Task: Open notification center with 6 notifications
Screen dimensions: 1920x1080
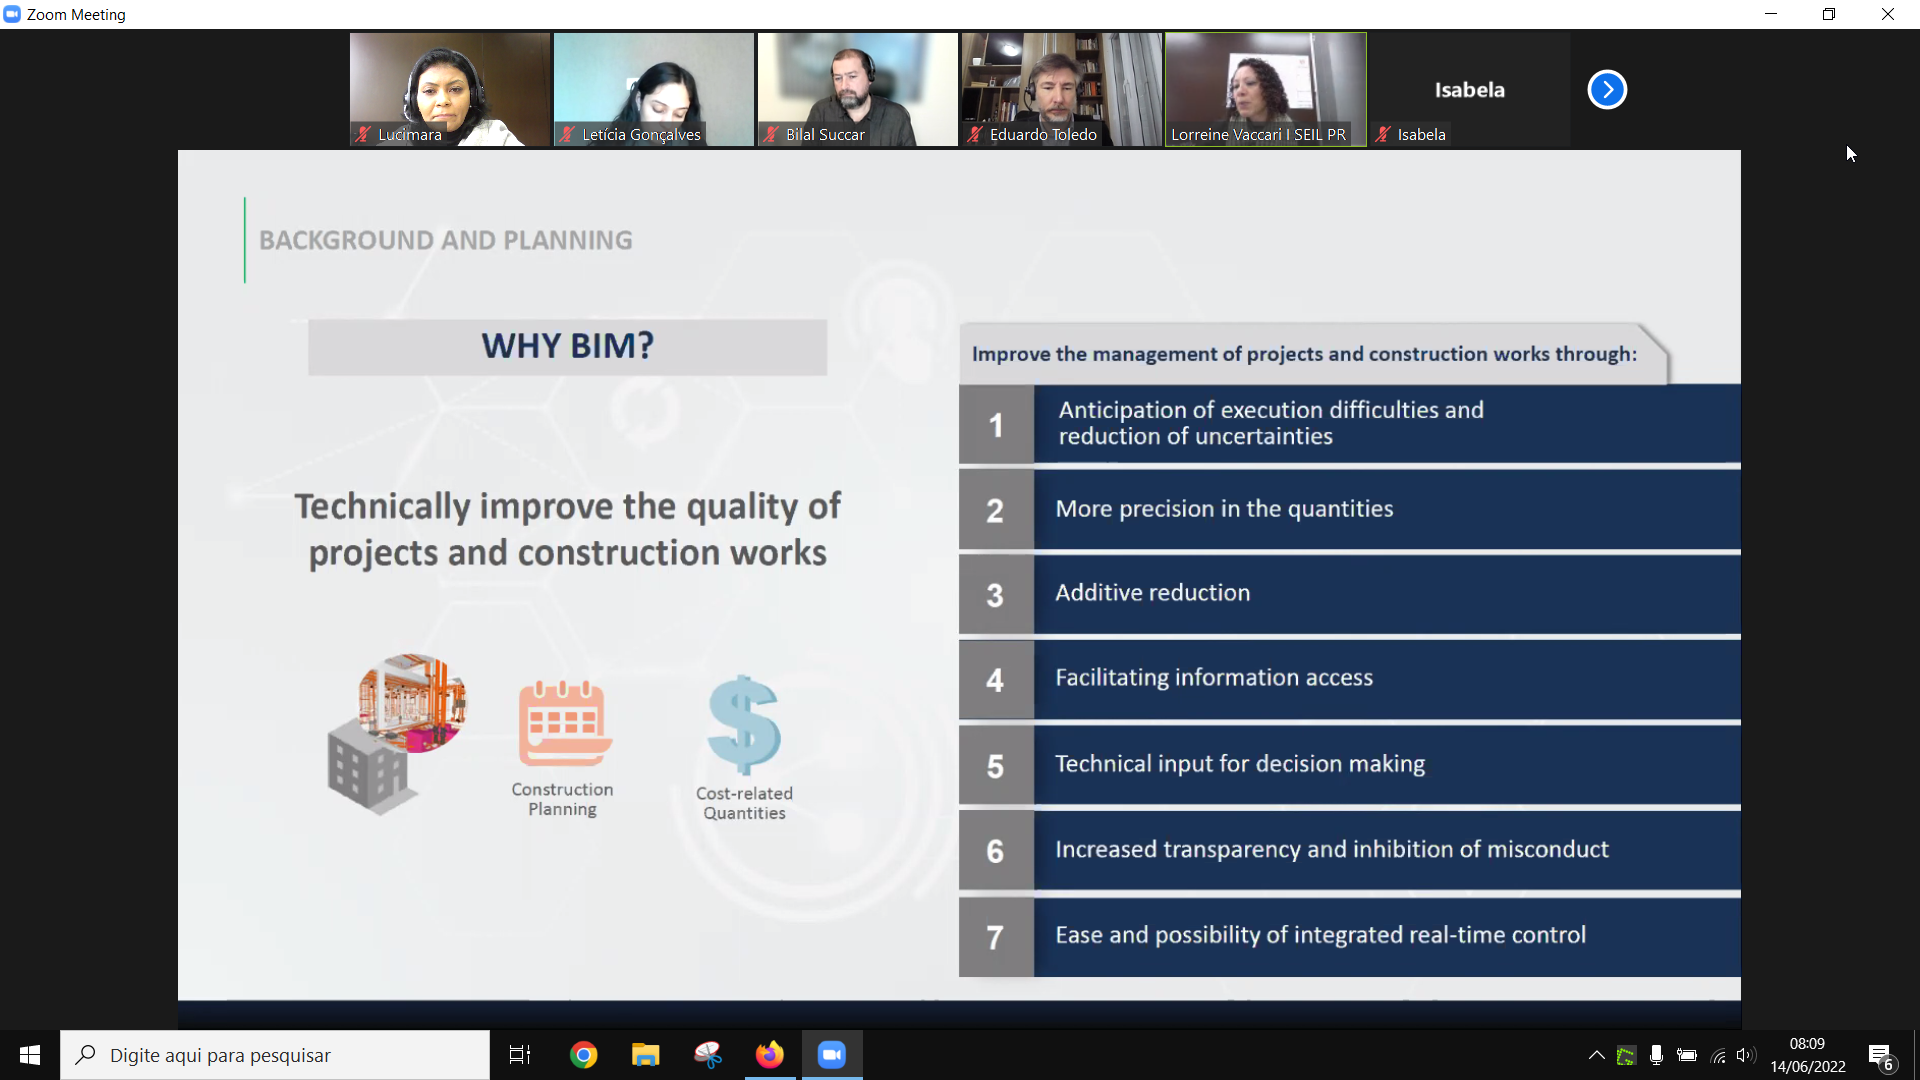Action: coord(1881,1056)
